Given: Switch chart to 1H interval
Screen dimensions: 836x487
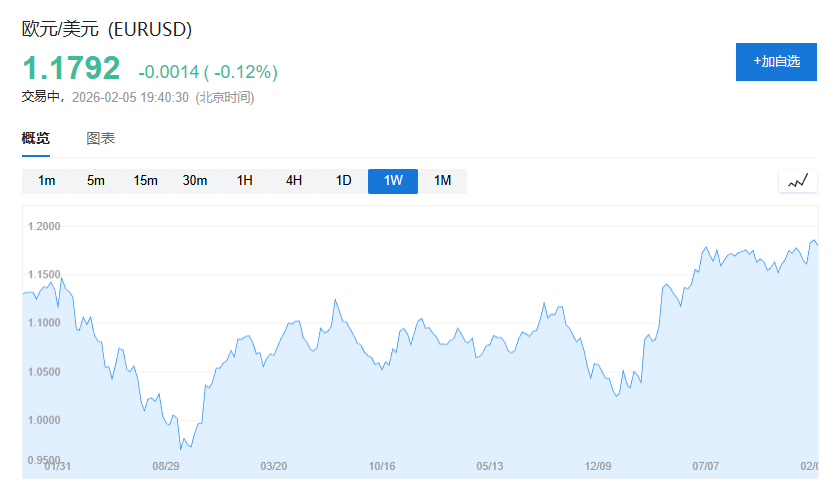Looking at the screenshot, I should point(245,181).
